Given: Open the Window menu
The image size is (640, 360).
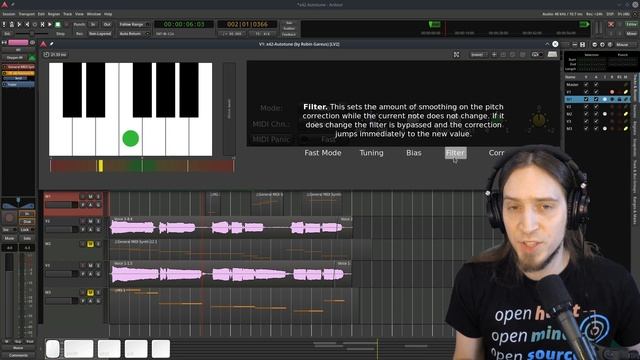Looking at the screenshot, I should pyautogui.click(x=93, y=14).
